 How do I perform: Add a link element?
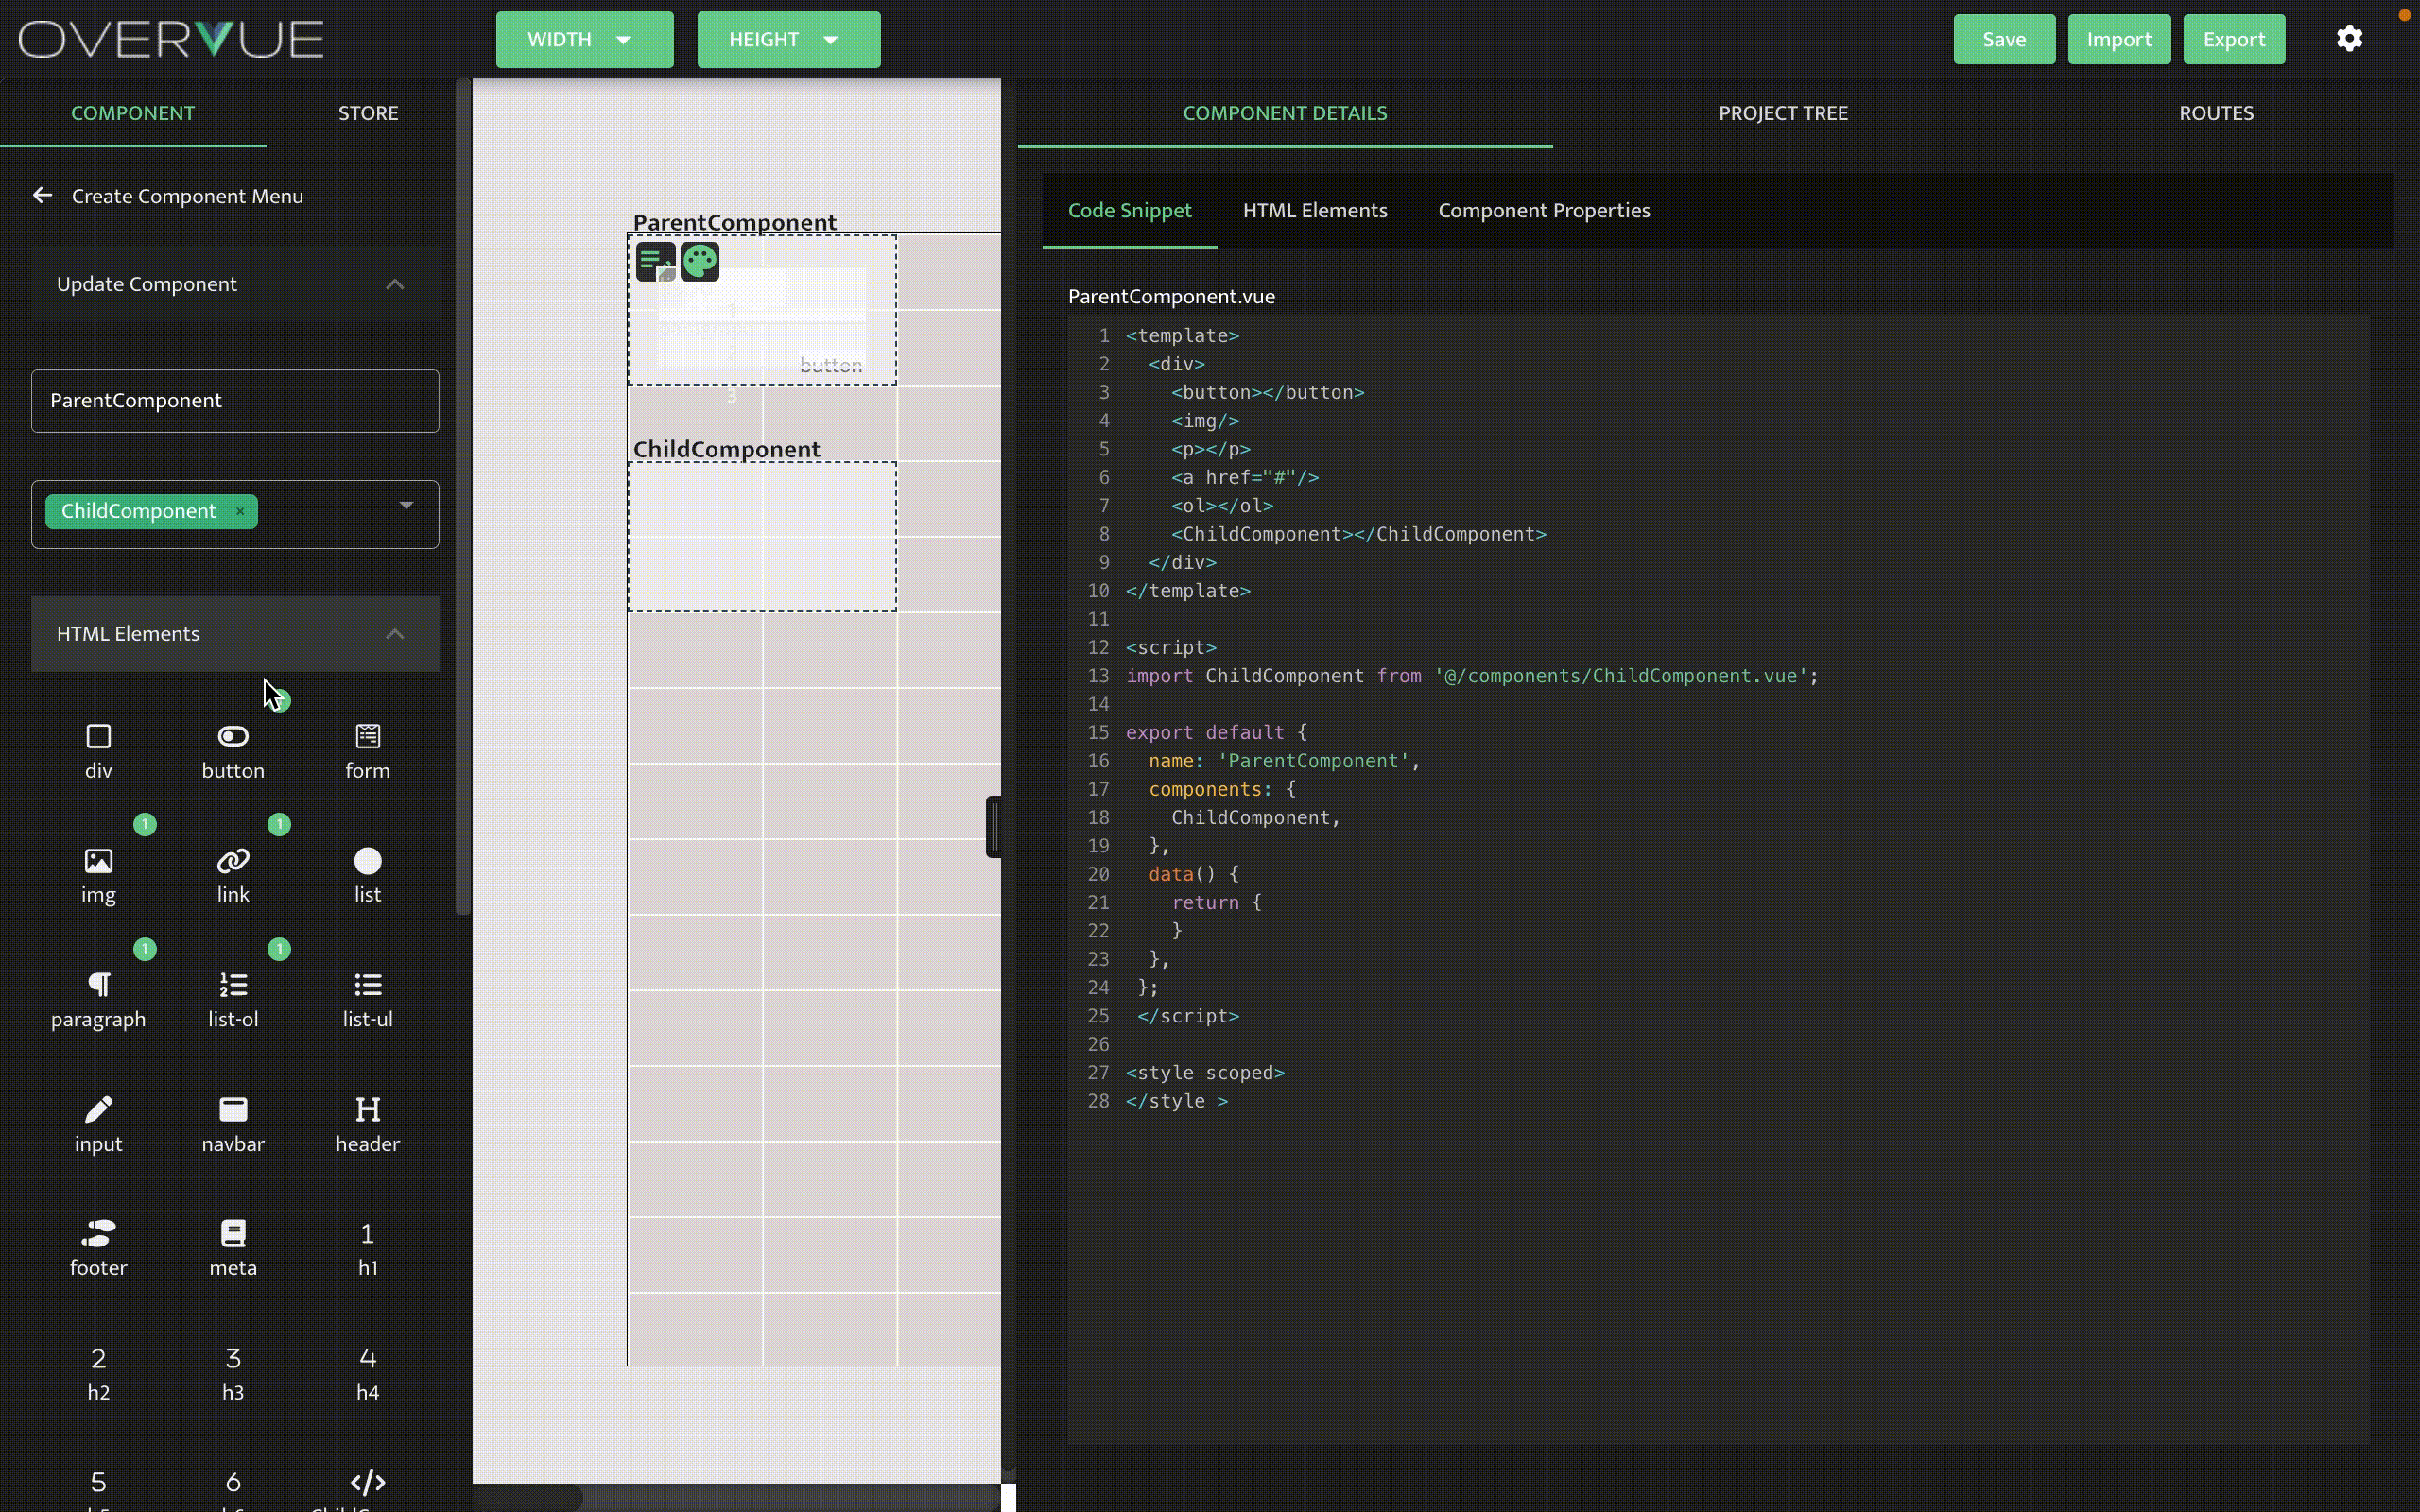(233, 876)
